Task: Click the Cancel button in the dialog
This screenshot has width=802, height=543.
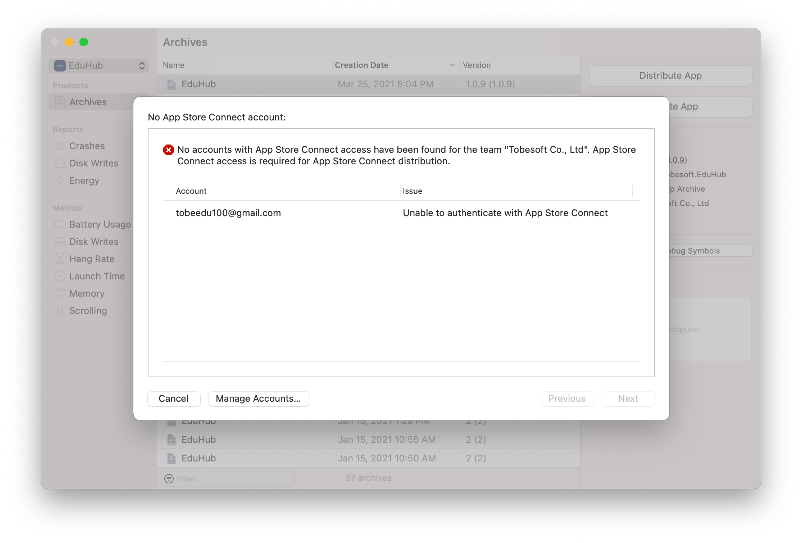Action: click(173, 399)
